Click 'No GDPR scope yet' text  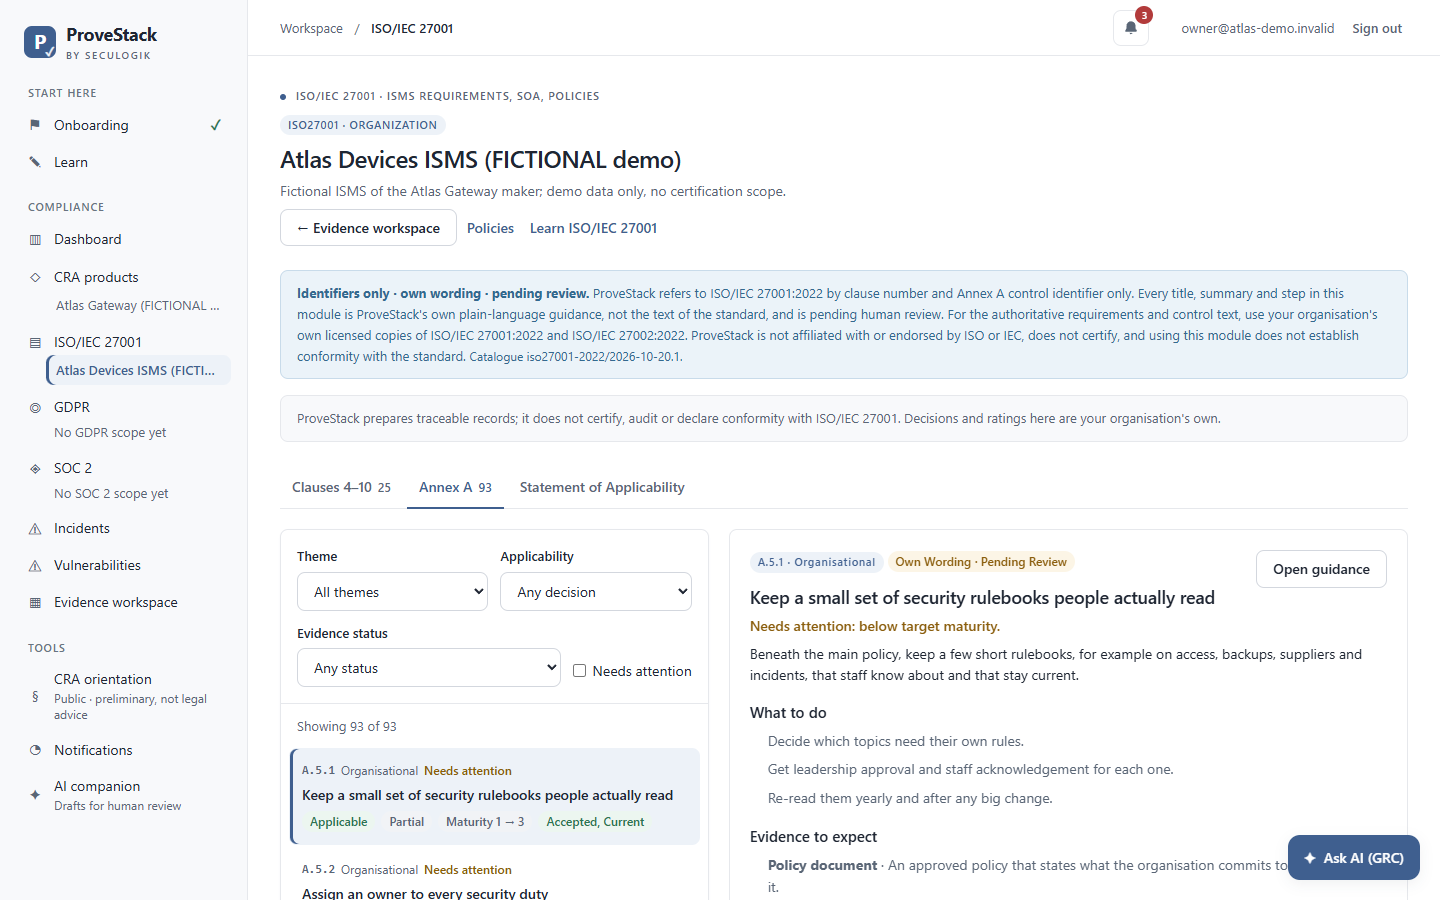(x=110, y=433)
